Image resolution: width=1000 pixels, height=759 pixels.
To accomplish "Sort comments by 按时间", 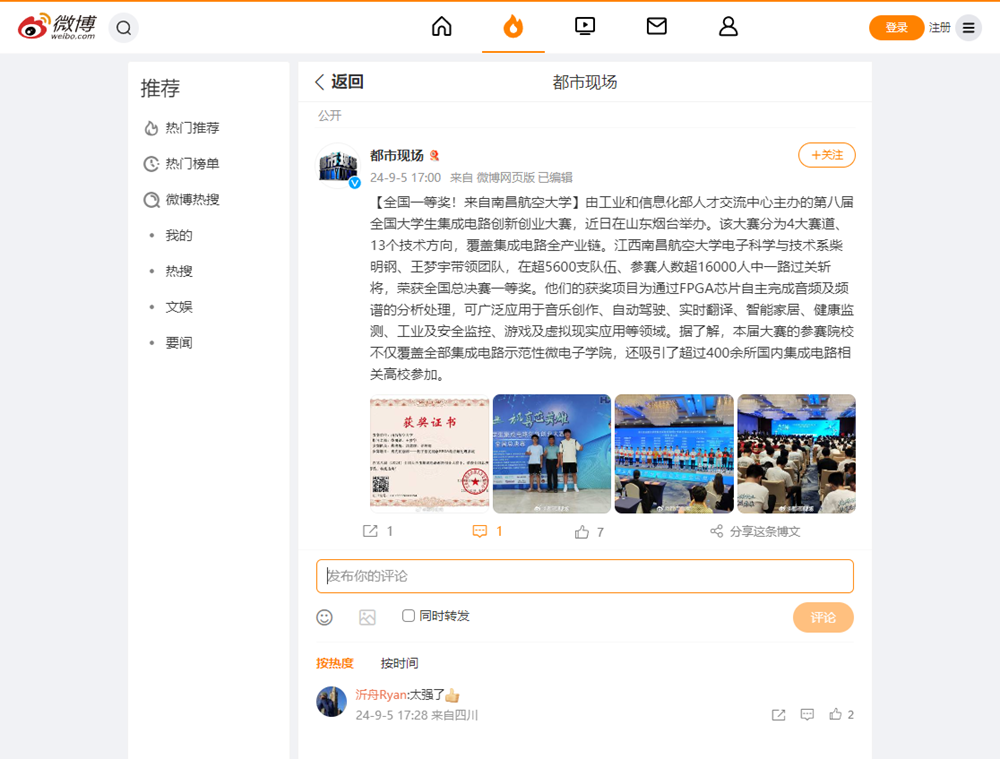I will 399,663.
